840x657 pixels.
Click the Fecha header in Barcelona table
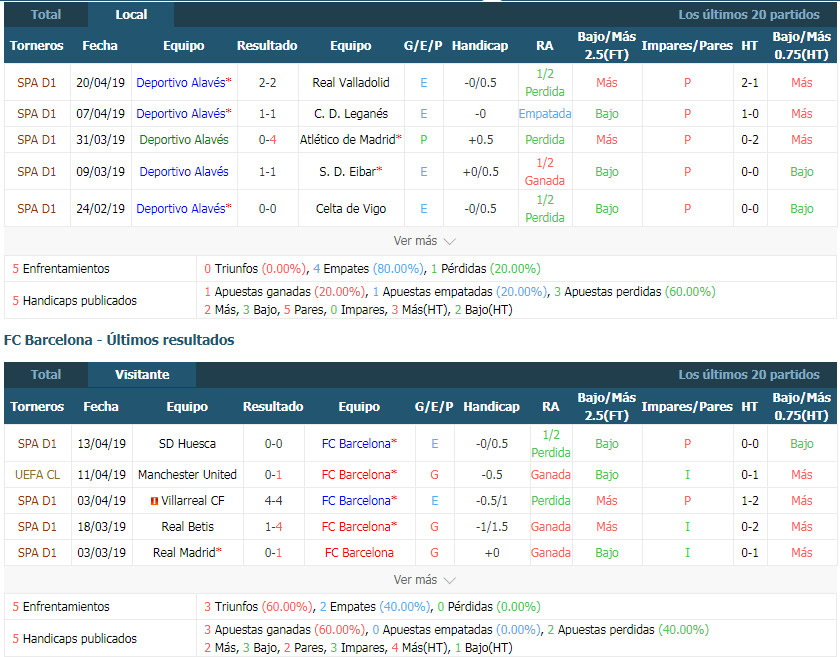coord(101,406)
